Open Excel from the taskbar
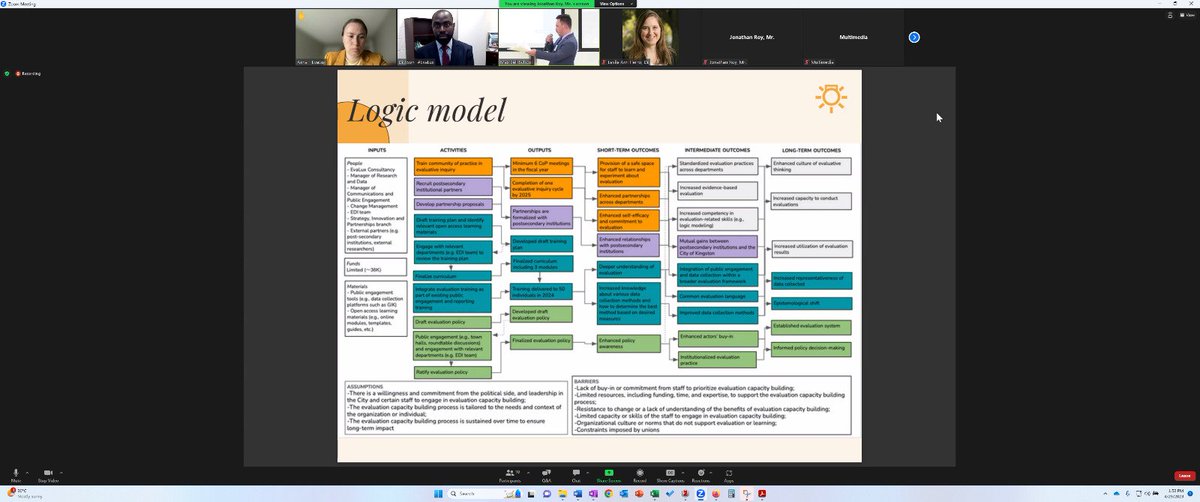Viewport: 1200px width, 502px height. [x=654, y=493]
